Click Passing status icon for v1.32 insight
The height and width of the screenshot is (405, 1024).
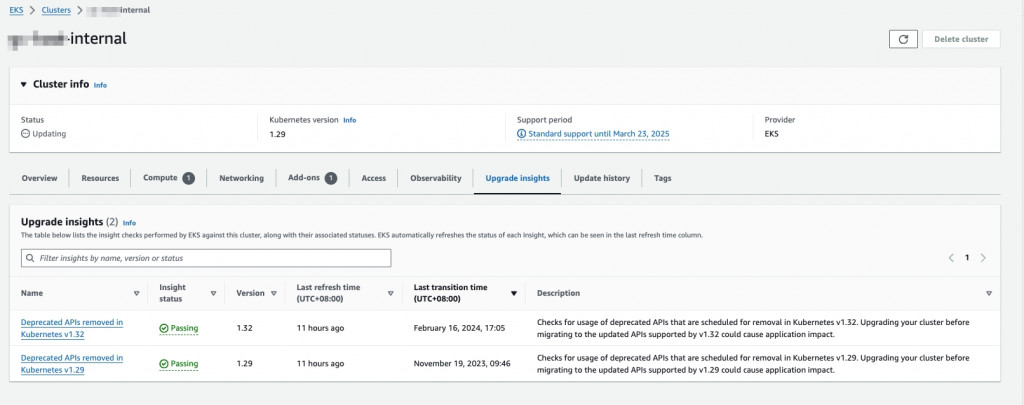click(x=164, y=328)
